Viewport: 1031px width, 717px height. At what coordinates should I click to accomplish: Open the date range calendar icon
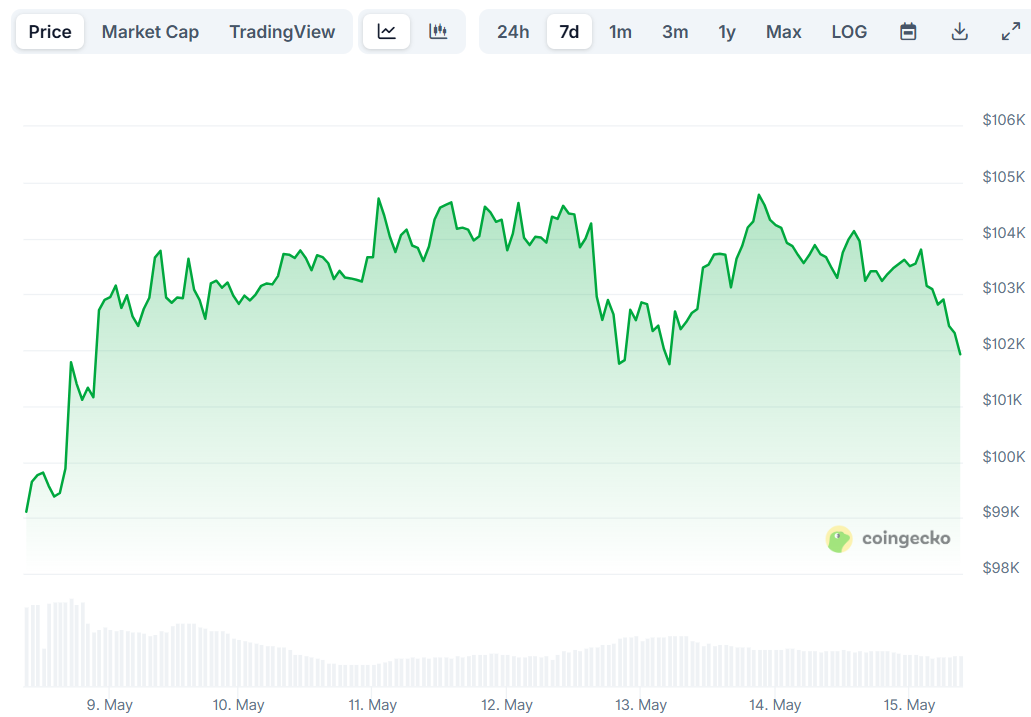908,31
